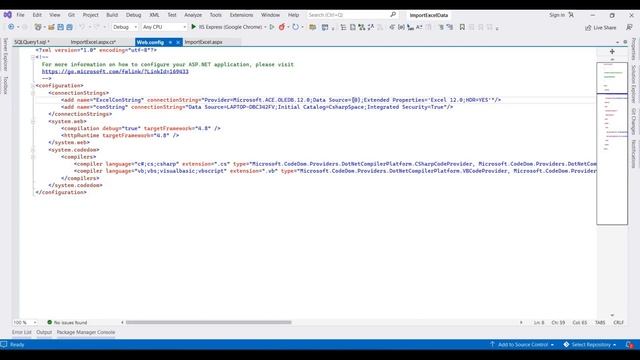Open the Output panel tab
The image size is (640, 360).
[x=44, y=332]
